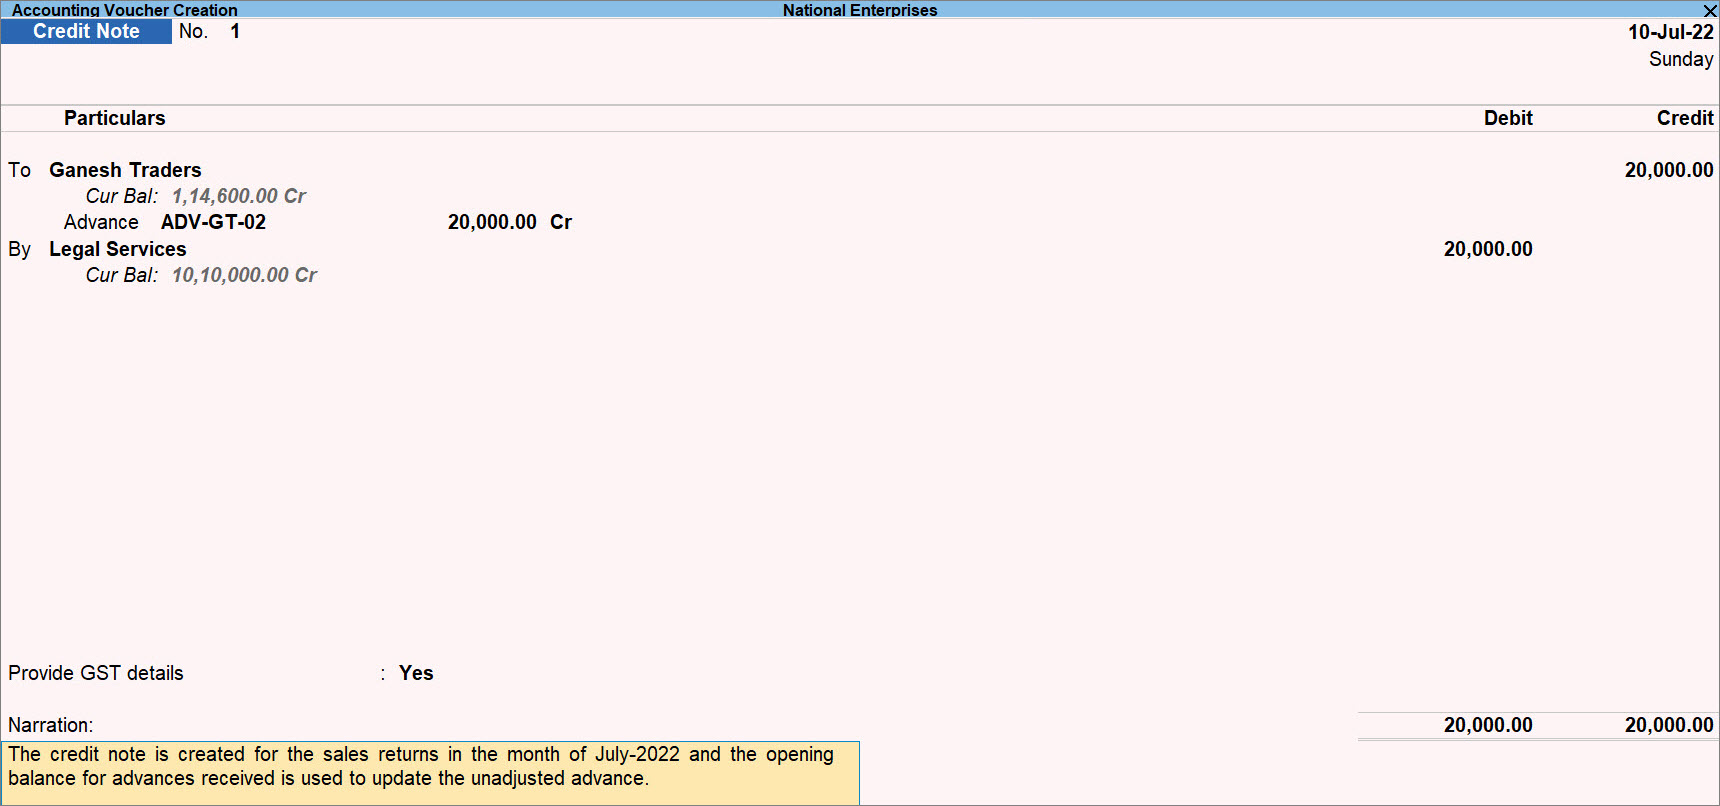Click the Credit column header

click(1685, 118)
